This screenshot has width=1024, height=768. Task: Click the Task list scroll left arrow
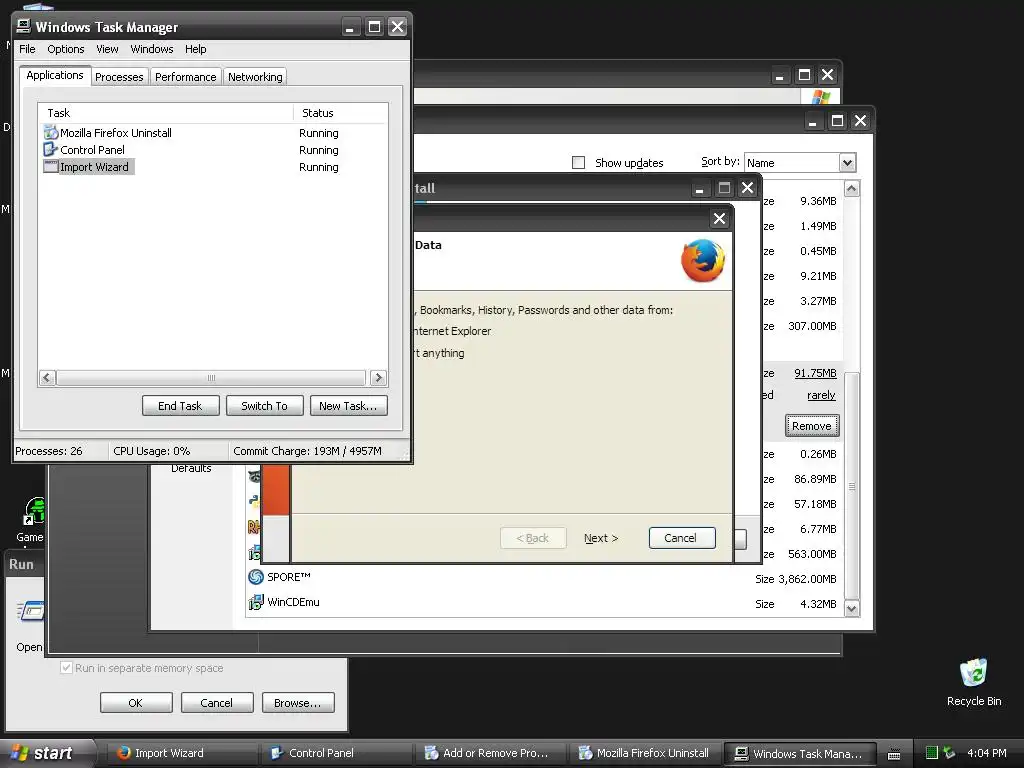(46, 377)
